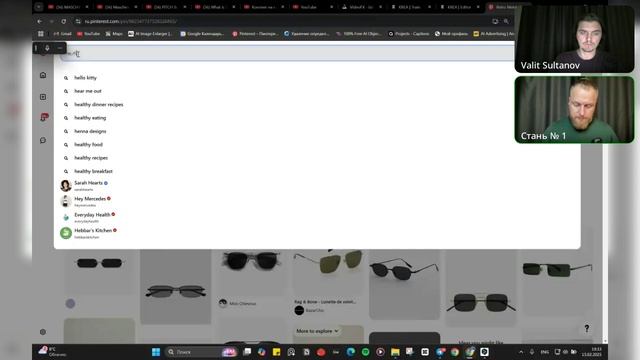Select the 'healthy recipes' suggestion
This screenshot has height=360, width=640.
click(x=91, y=158)
